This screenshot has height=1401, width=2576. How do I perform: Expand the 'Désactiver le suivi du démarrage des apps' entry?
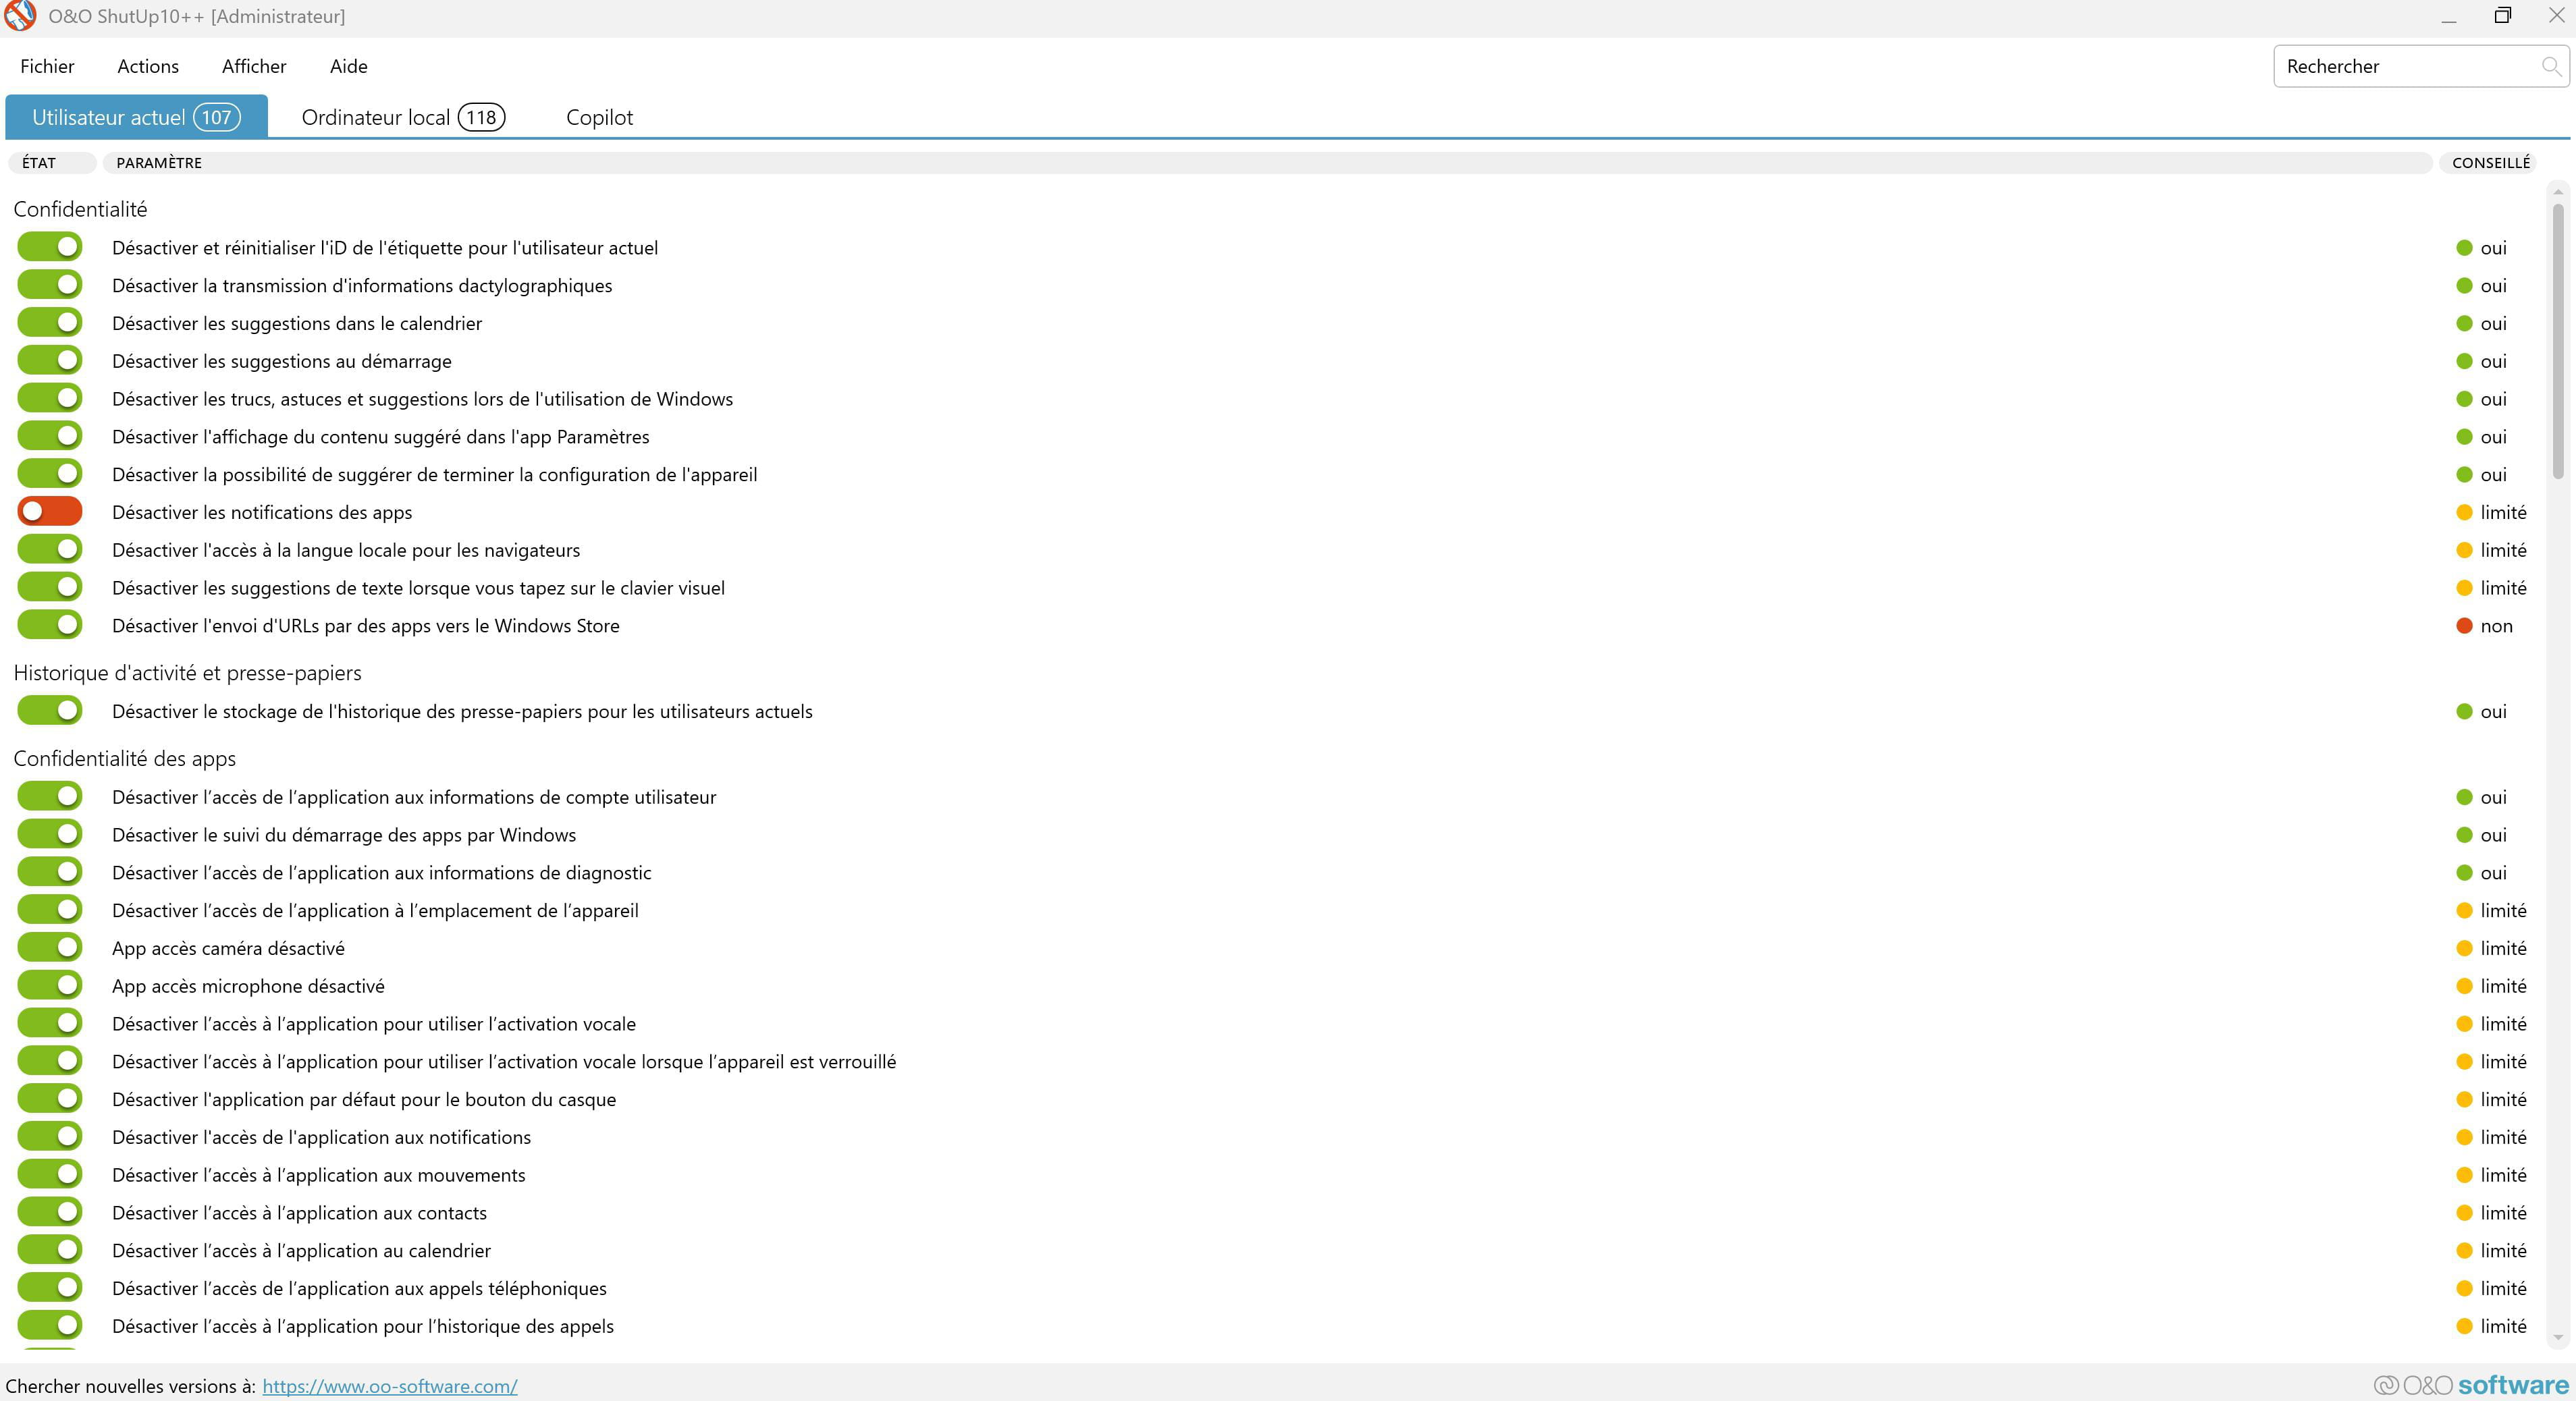click(x=344, y=835)
